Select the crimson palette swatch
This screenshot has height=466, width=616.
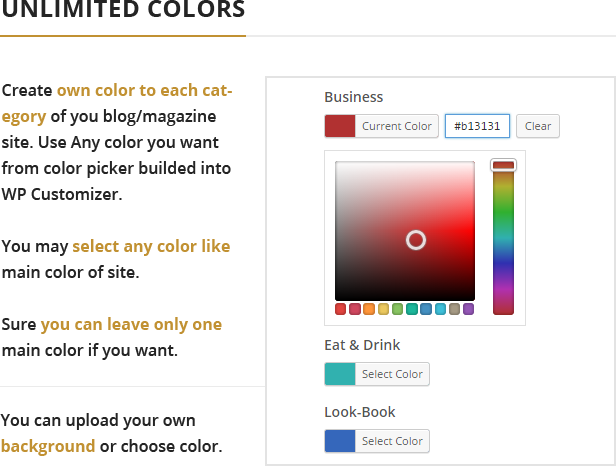354,309
